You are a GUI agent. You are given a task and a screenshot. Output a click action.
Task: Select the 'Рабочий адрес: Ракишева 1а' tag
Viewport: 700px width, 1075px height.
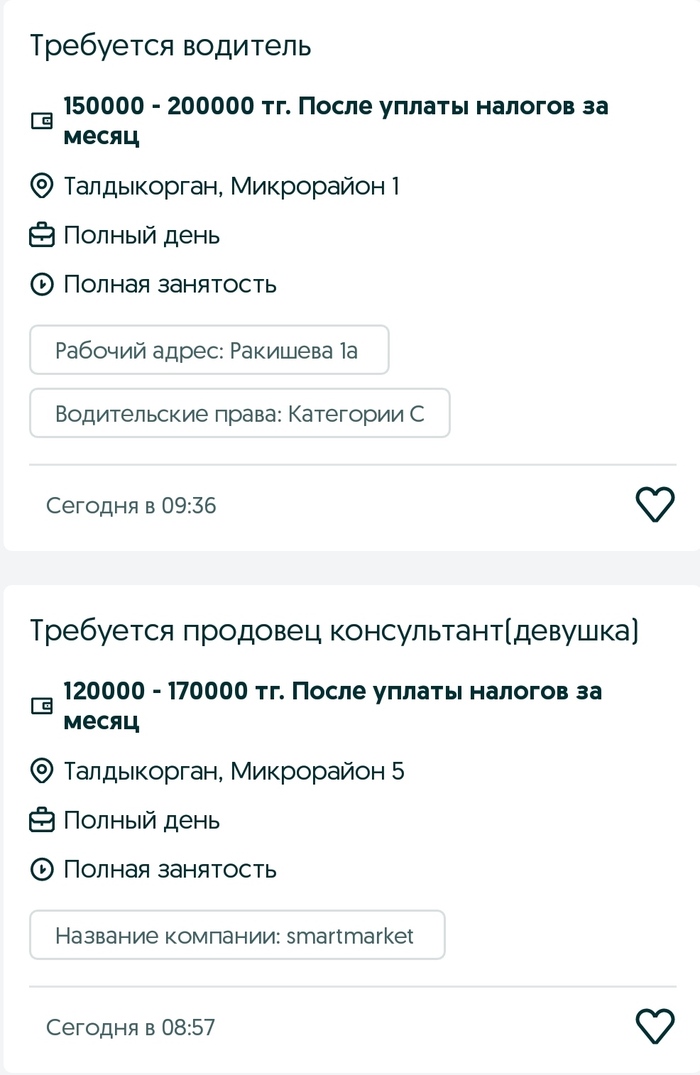coord(208,351)
